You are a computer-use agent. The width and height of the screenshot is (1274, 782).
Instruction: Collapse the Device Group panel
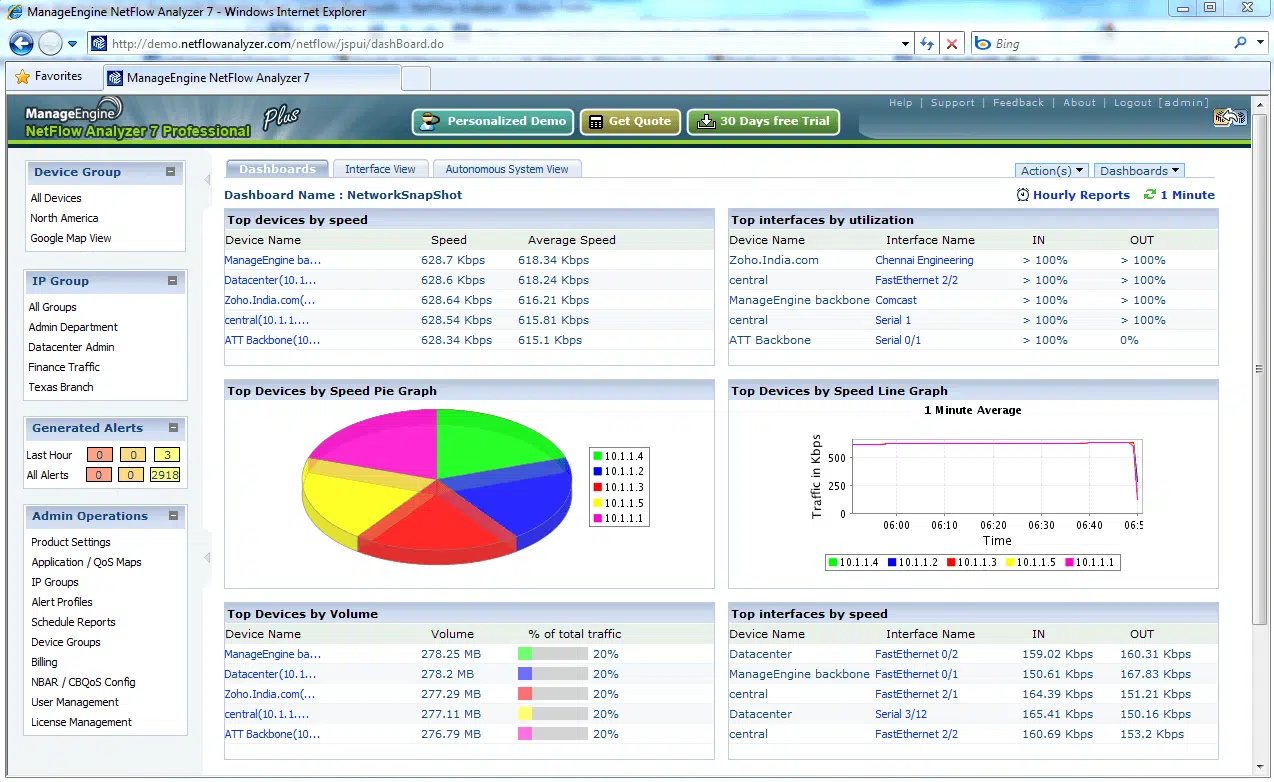tap(171, 172)
